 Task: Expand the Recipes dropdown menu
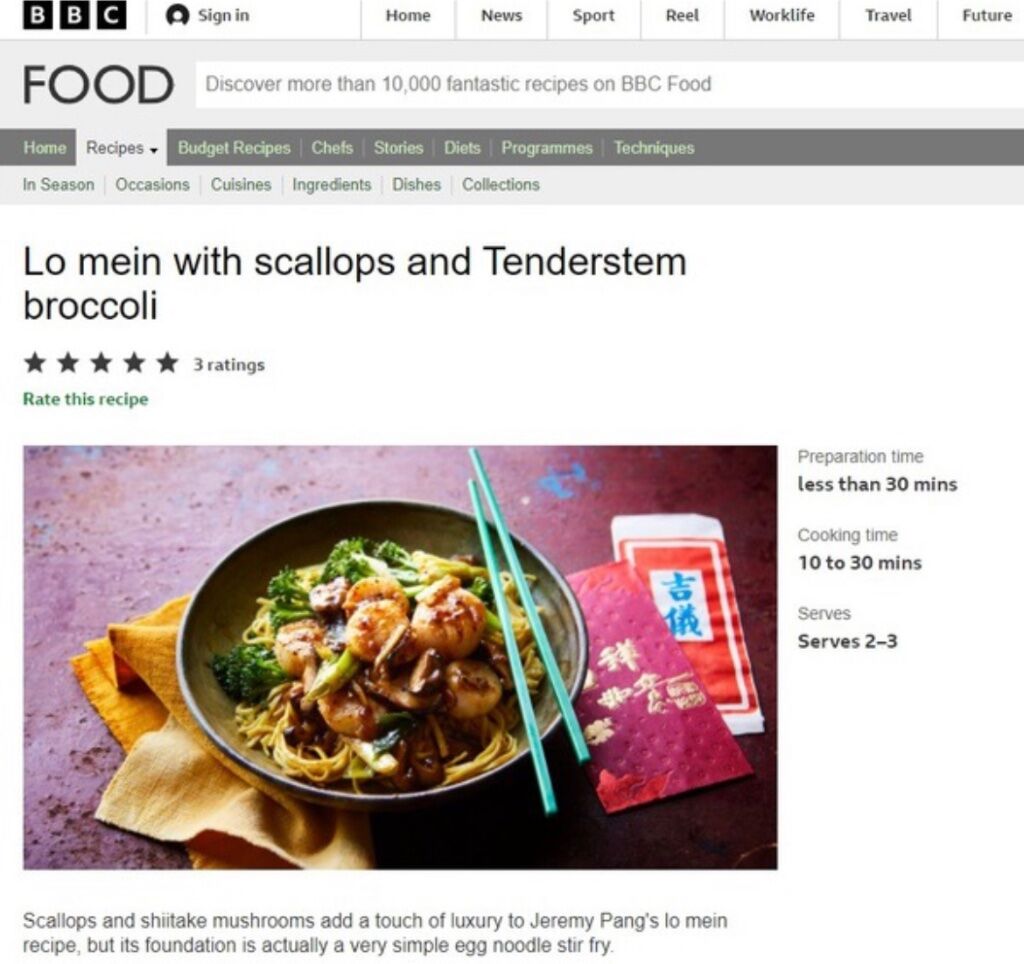(x=121, y=148)
